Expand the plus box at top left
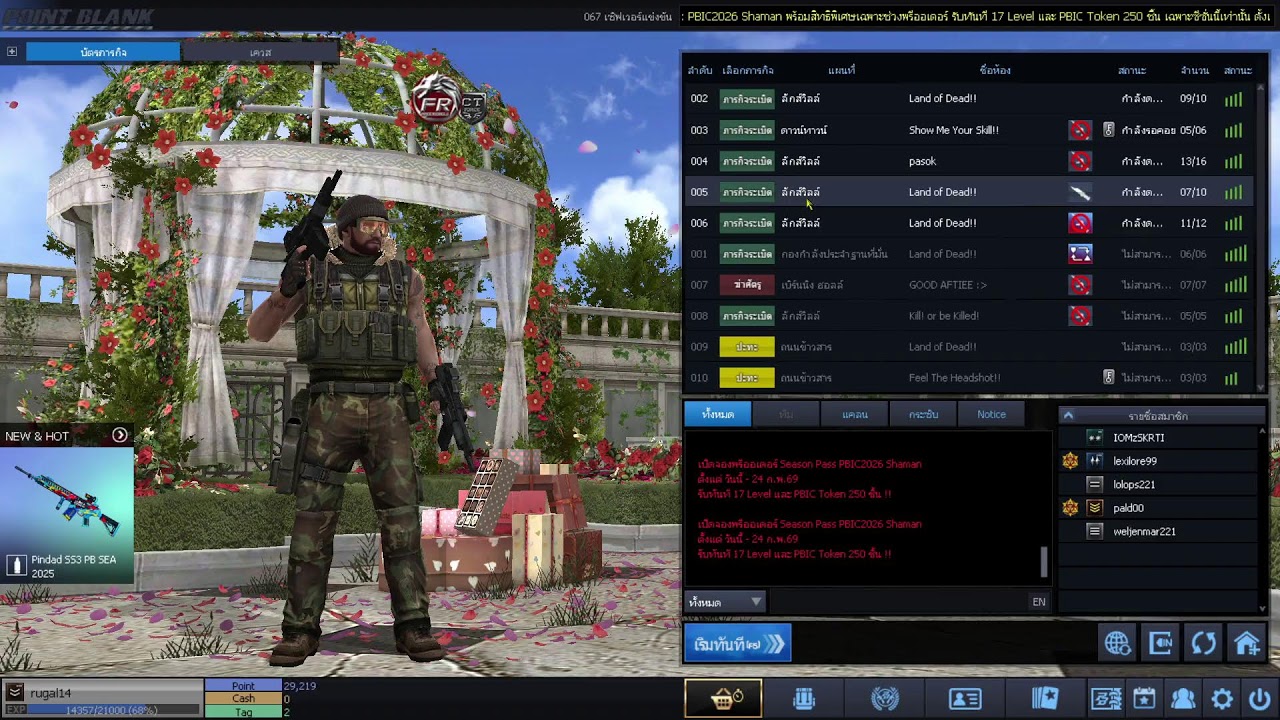Image resolution: width=1280 pixels, height=720 pixels. [x=12, y=52]
